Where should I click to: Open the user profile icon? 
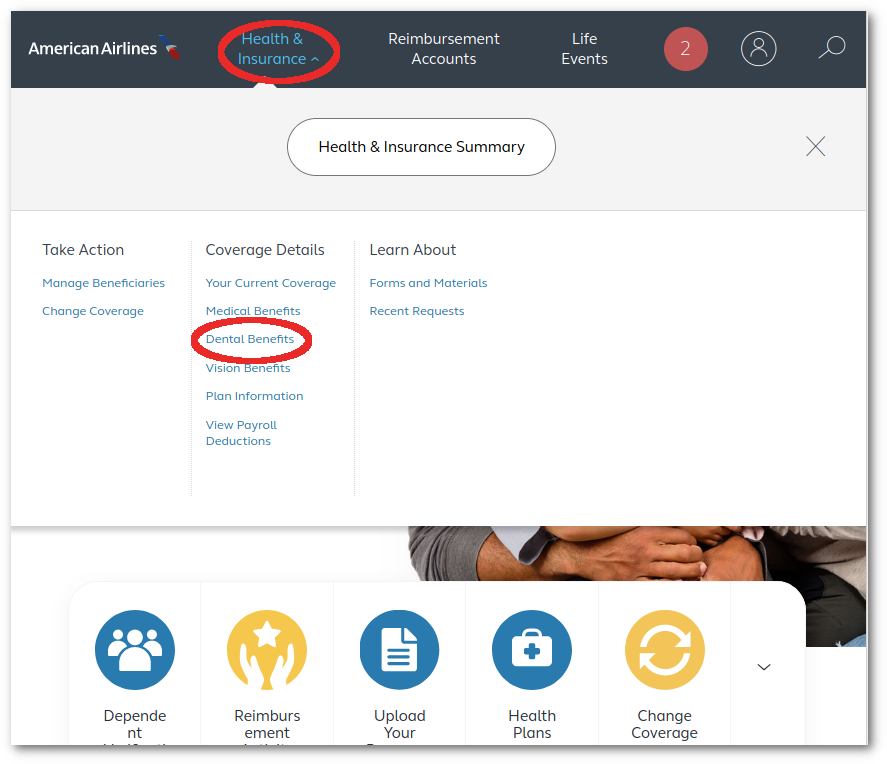pos(758,48)
